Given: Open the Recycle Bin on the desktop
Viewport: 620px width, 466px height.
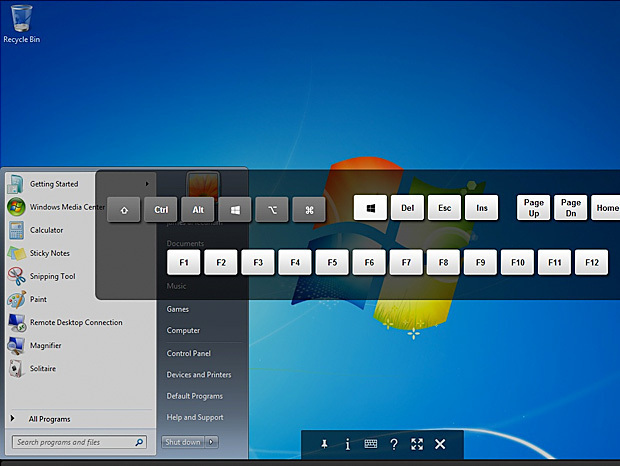Looking at the screenshot, I should [21, 22].
